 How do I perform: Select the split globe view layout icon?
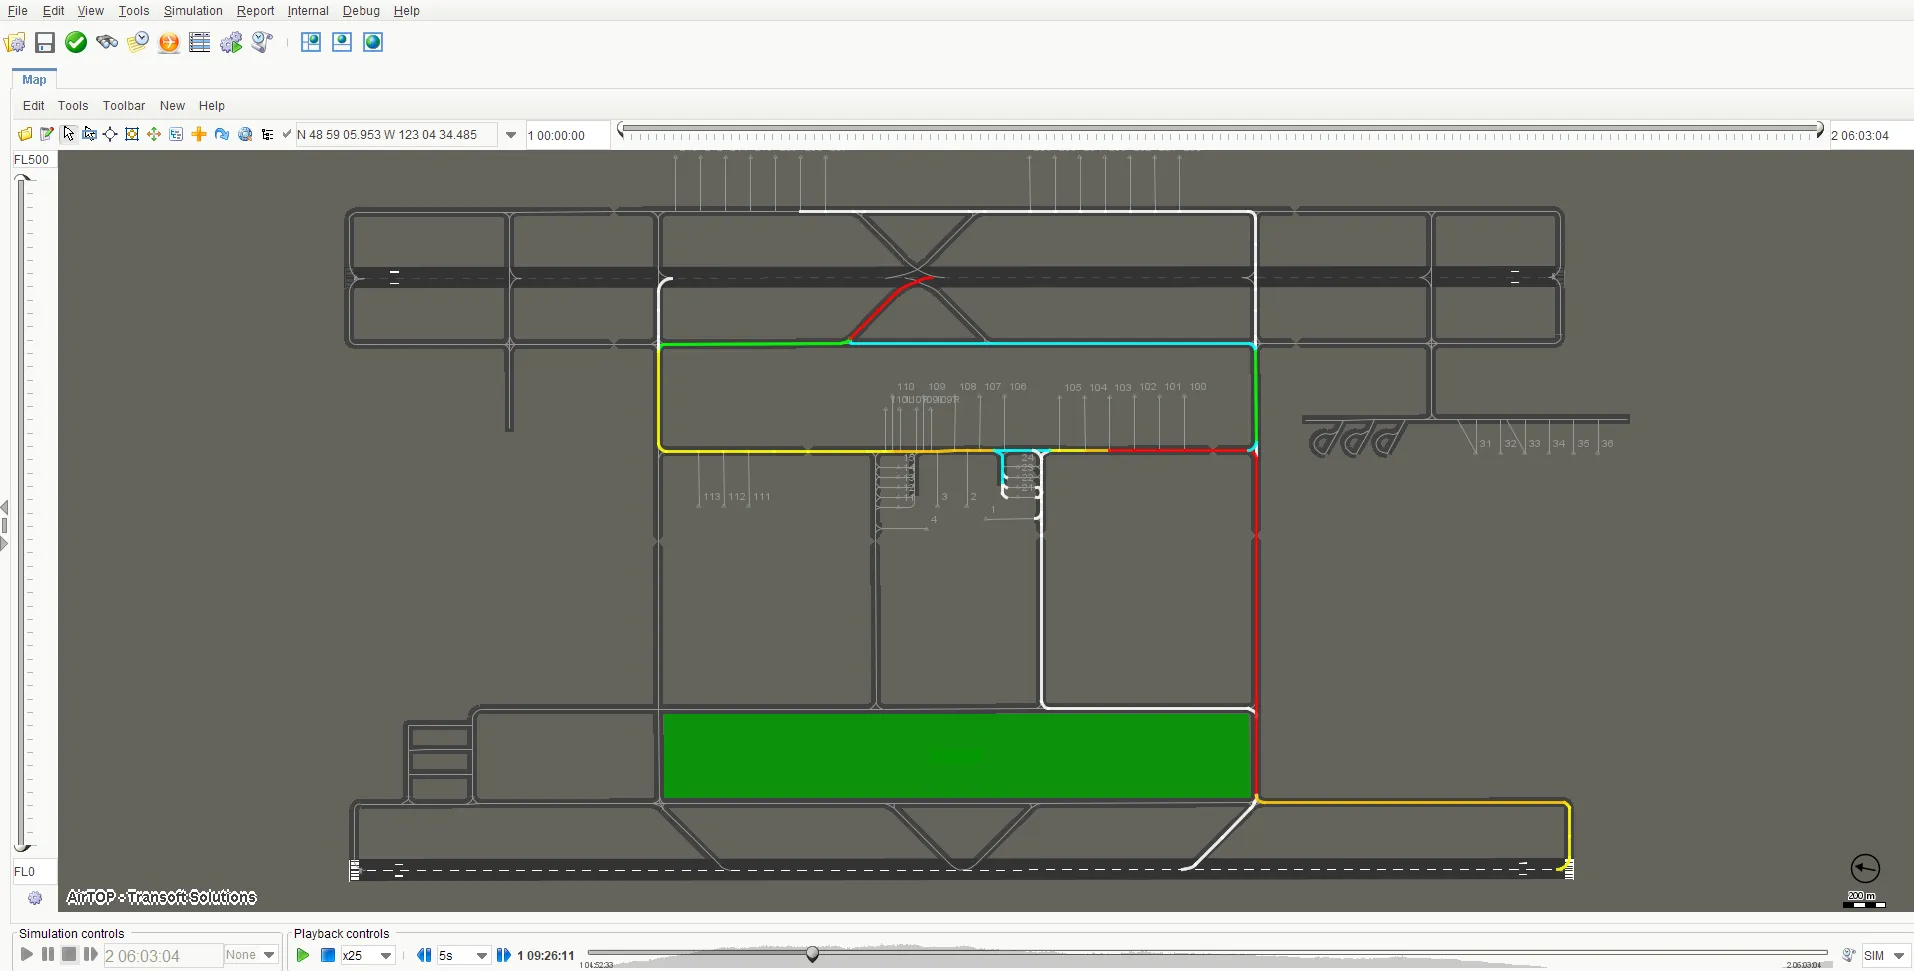pyautogui.click(x=311, y=42)
